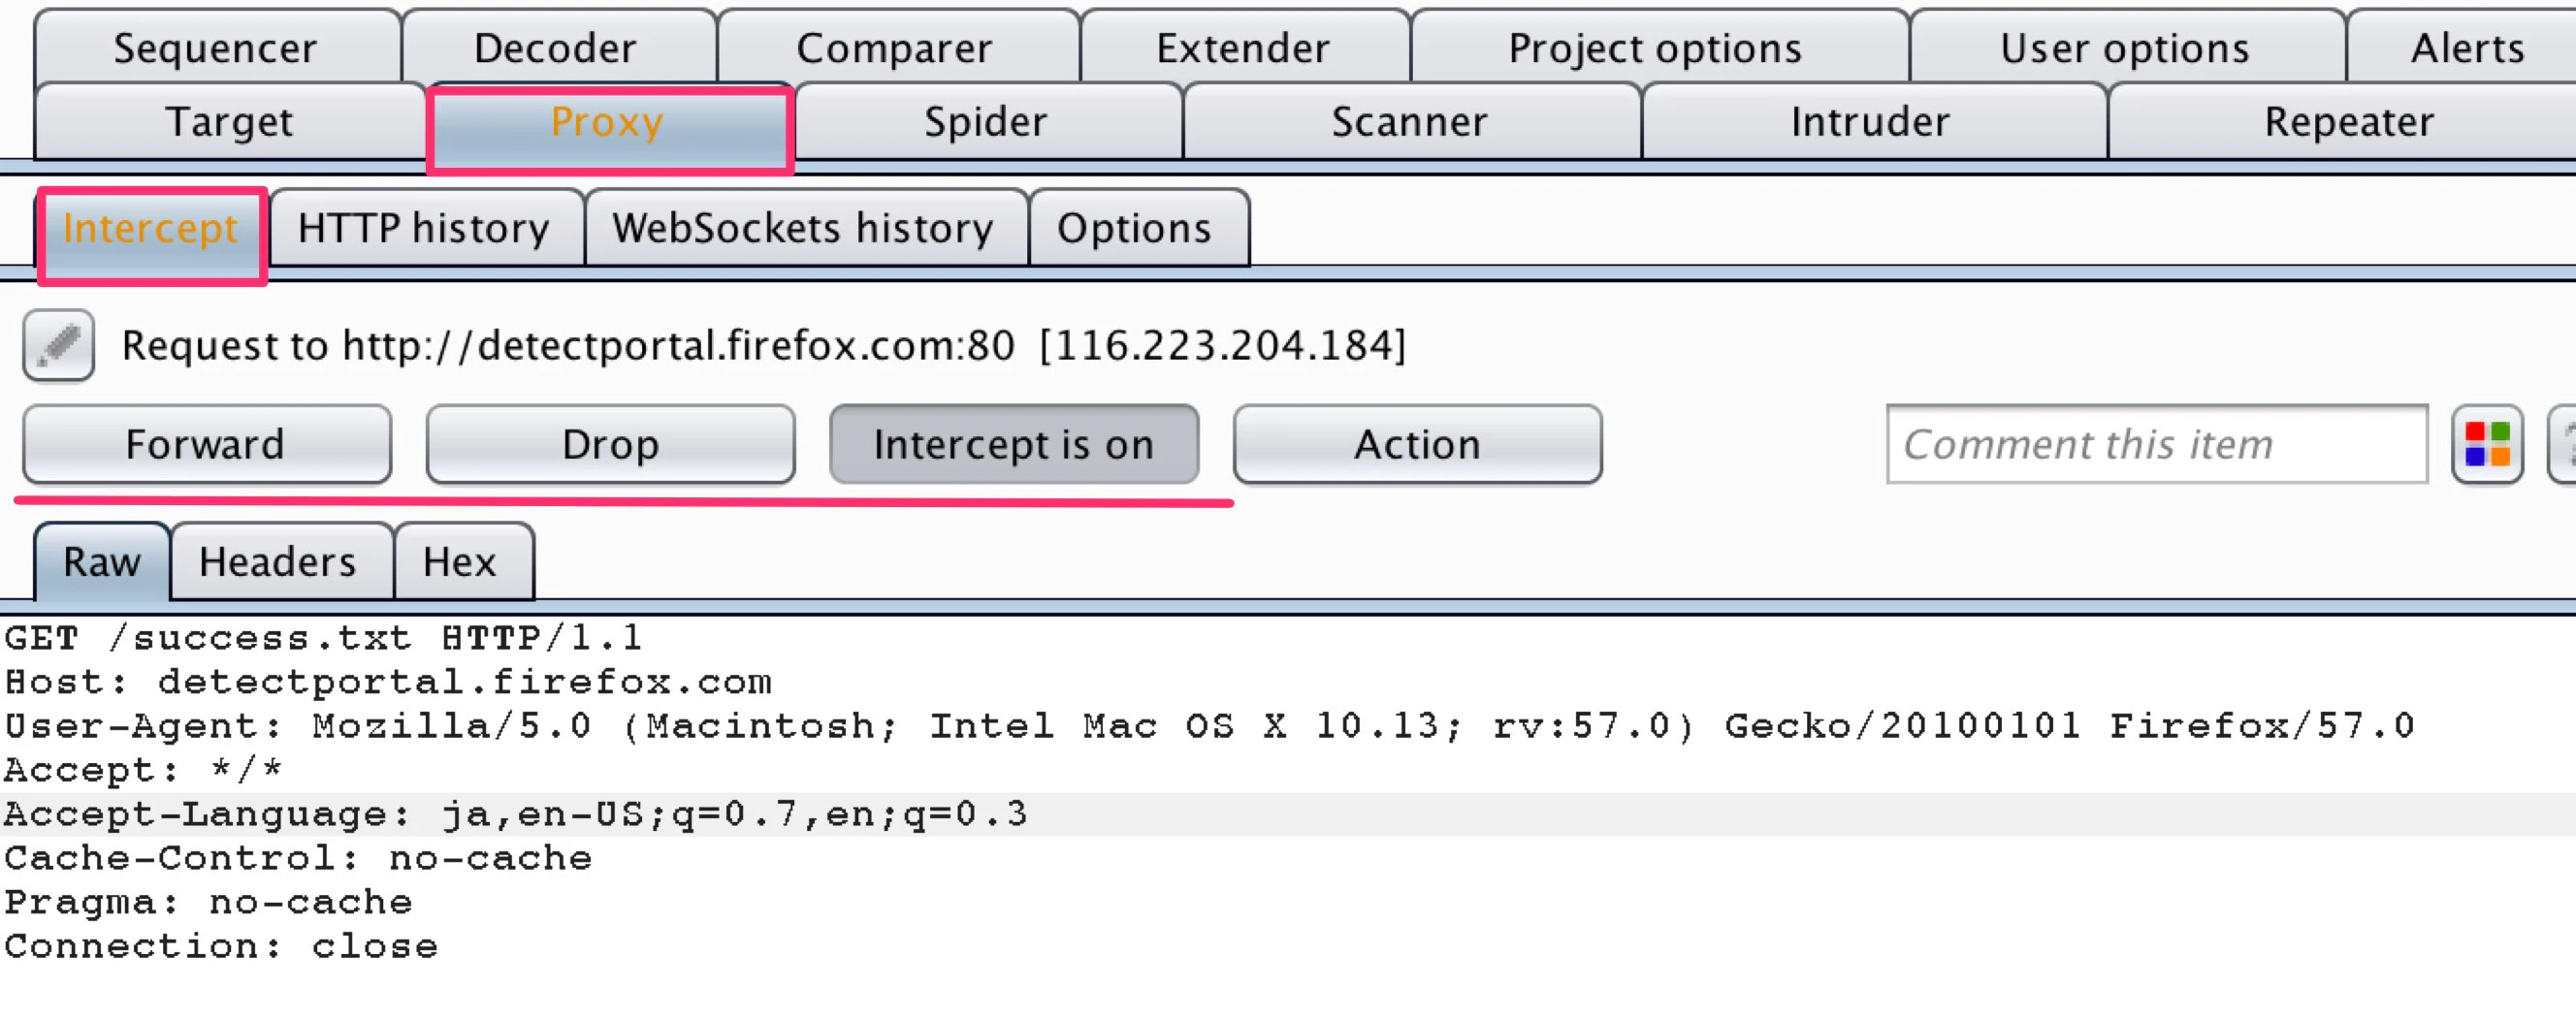Forward the intercepted request
The width and height of the screenshot is (2576, 1020).
[206, 444]
